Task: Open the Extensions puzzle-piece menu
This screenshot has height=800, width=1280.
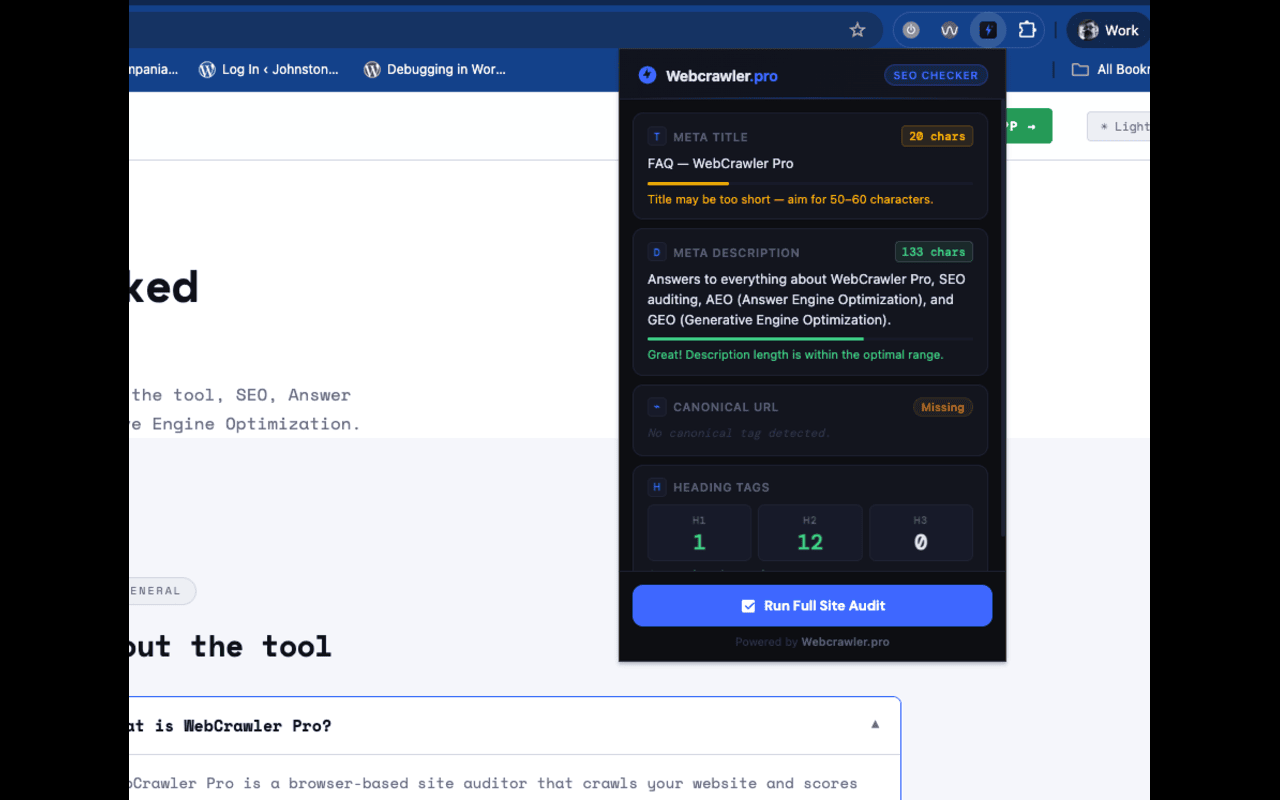Action: click(1027, 30)
